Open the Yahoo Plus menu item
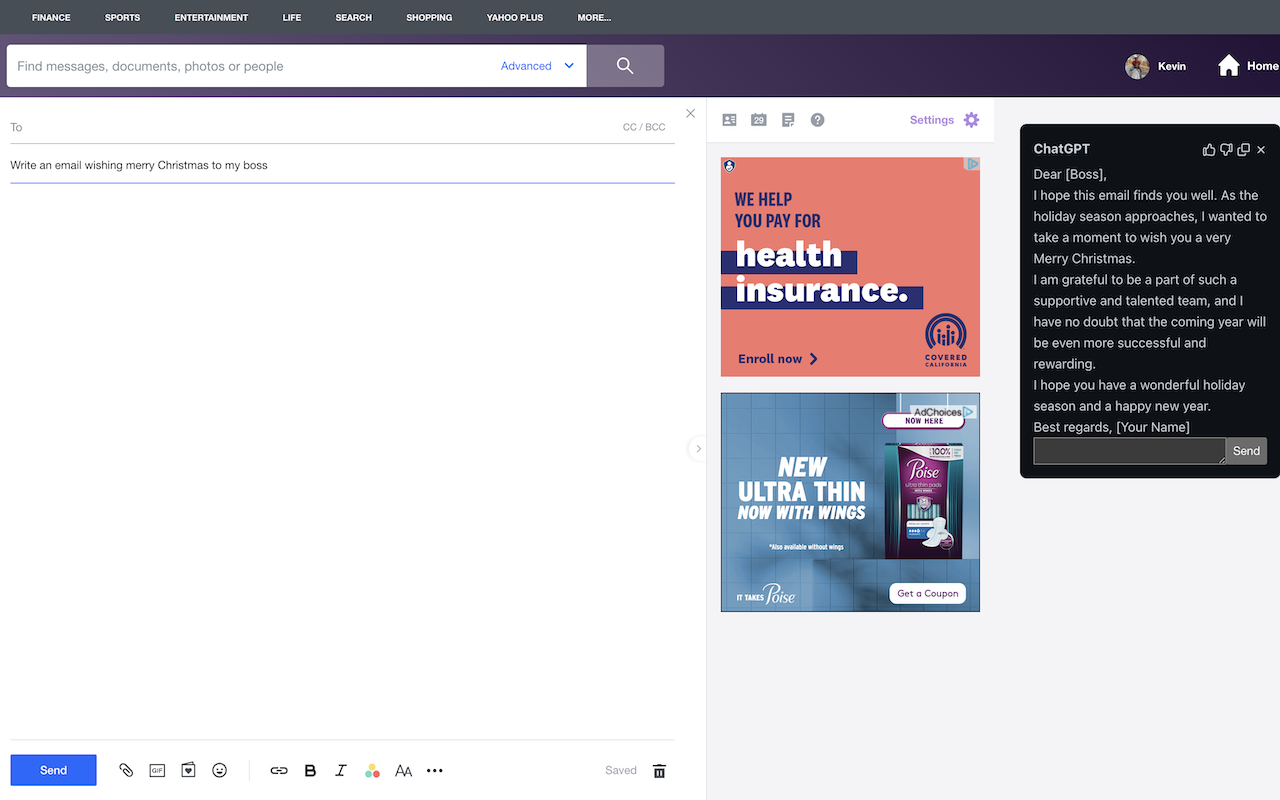This screenshot has width=1280, height=800. (x=515, y=17)
